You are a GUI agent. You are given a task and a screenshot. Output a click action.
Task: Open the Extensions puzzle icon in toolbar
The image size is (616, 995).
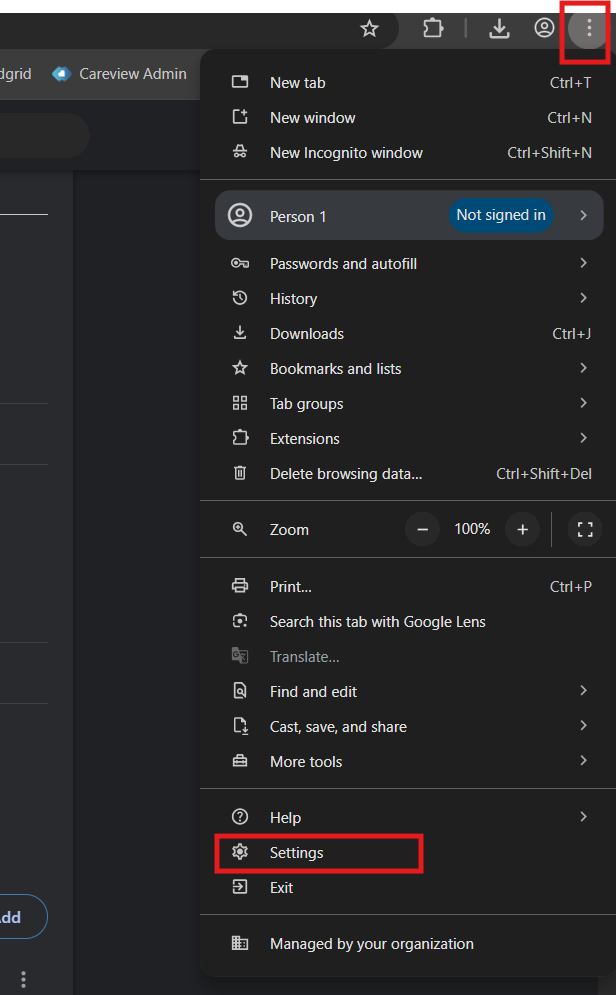click(433, 29)
